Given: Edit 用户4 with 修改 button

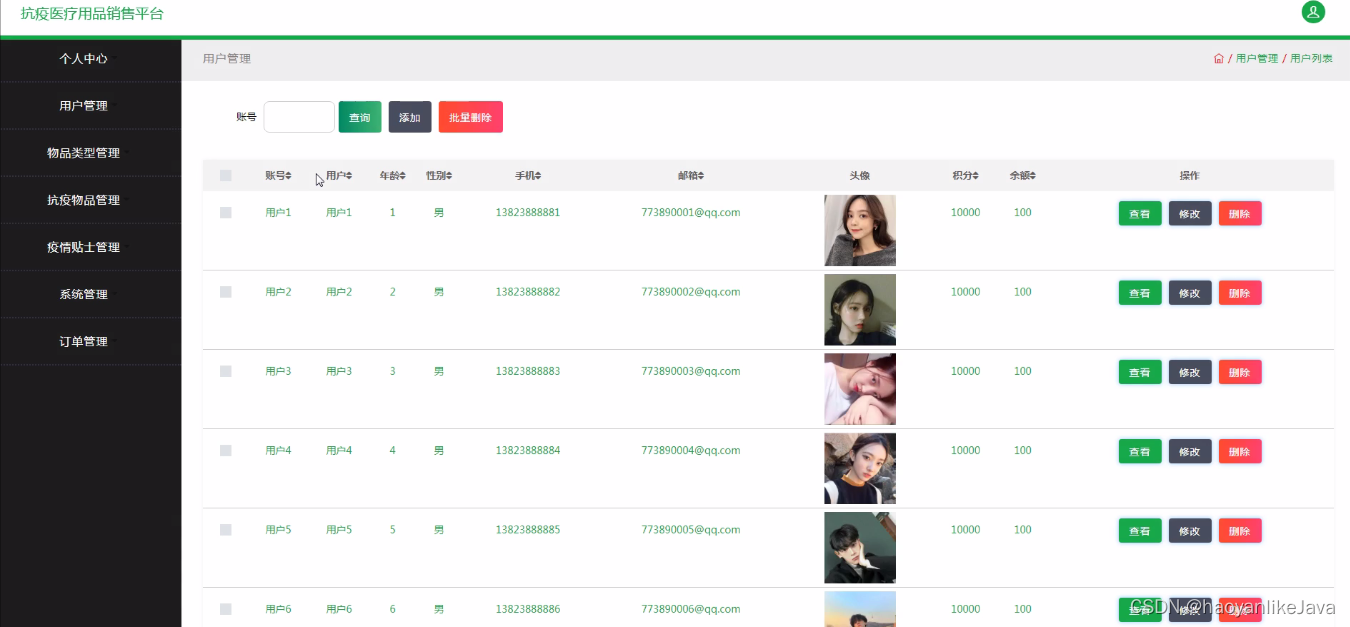Looking at the screenshot, I should pos(1190,451).
